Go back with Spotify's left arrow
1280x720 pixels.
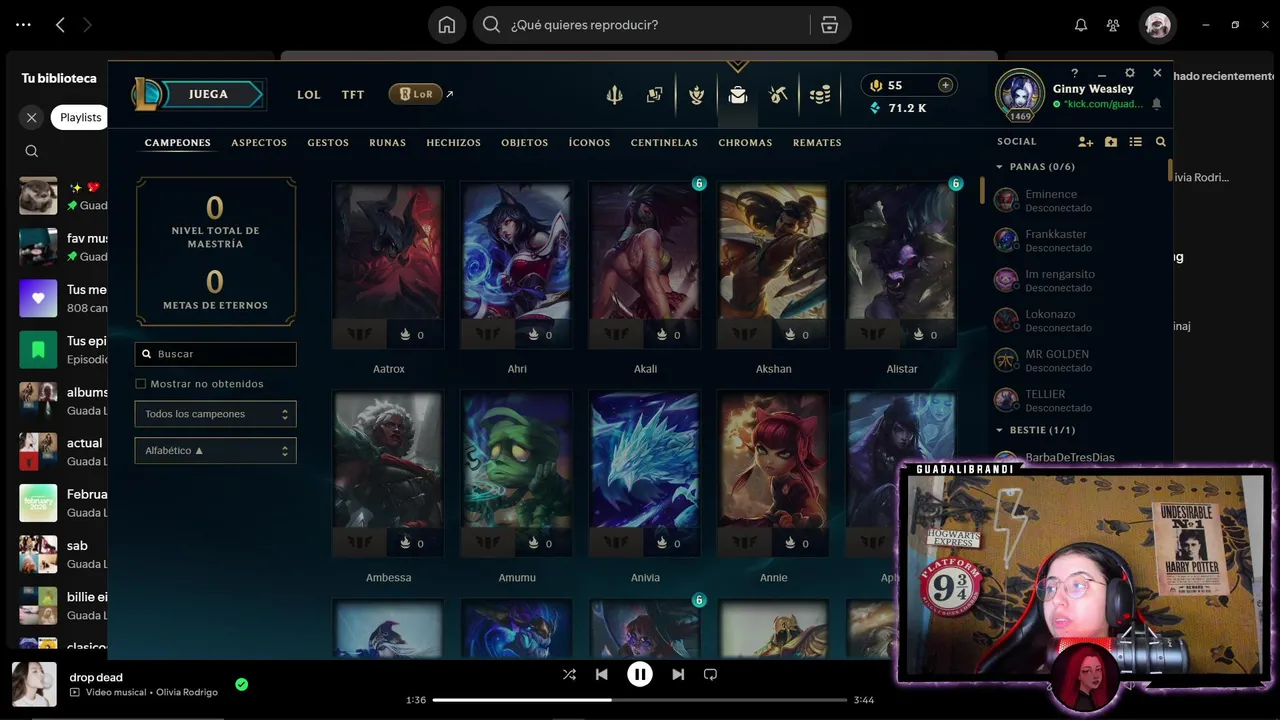point(60,25)
